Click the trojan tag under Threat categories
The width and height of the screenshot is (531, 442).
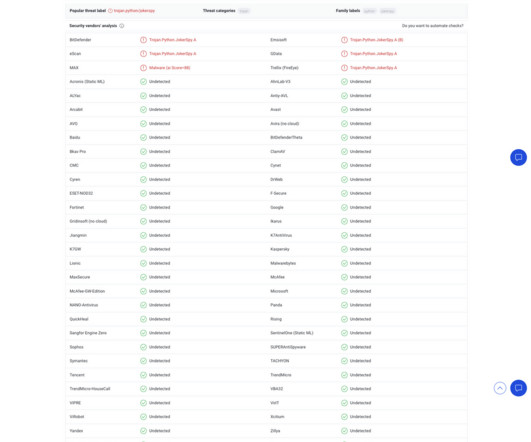pos(244,11)
